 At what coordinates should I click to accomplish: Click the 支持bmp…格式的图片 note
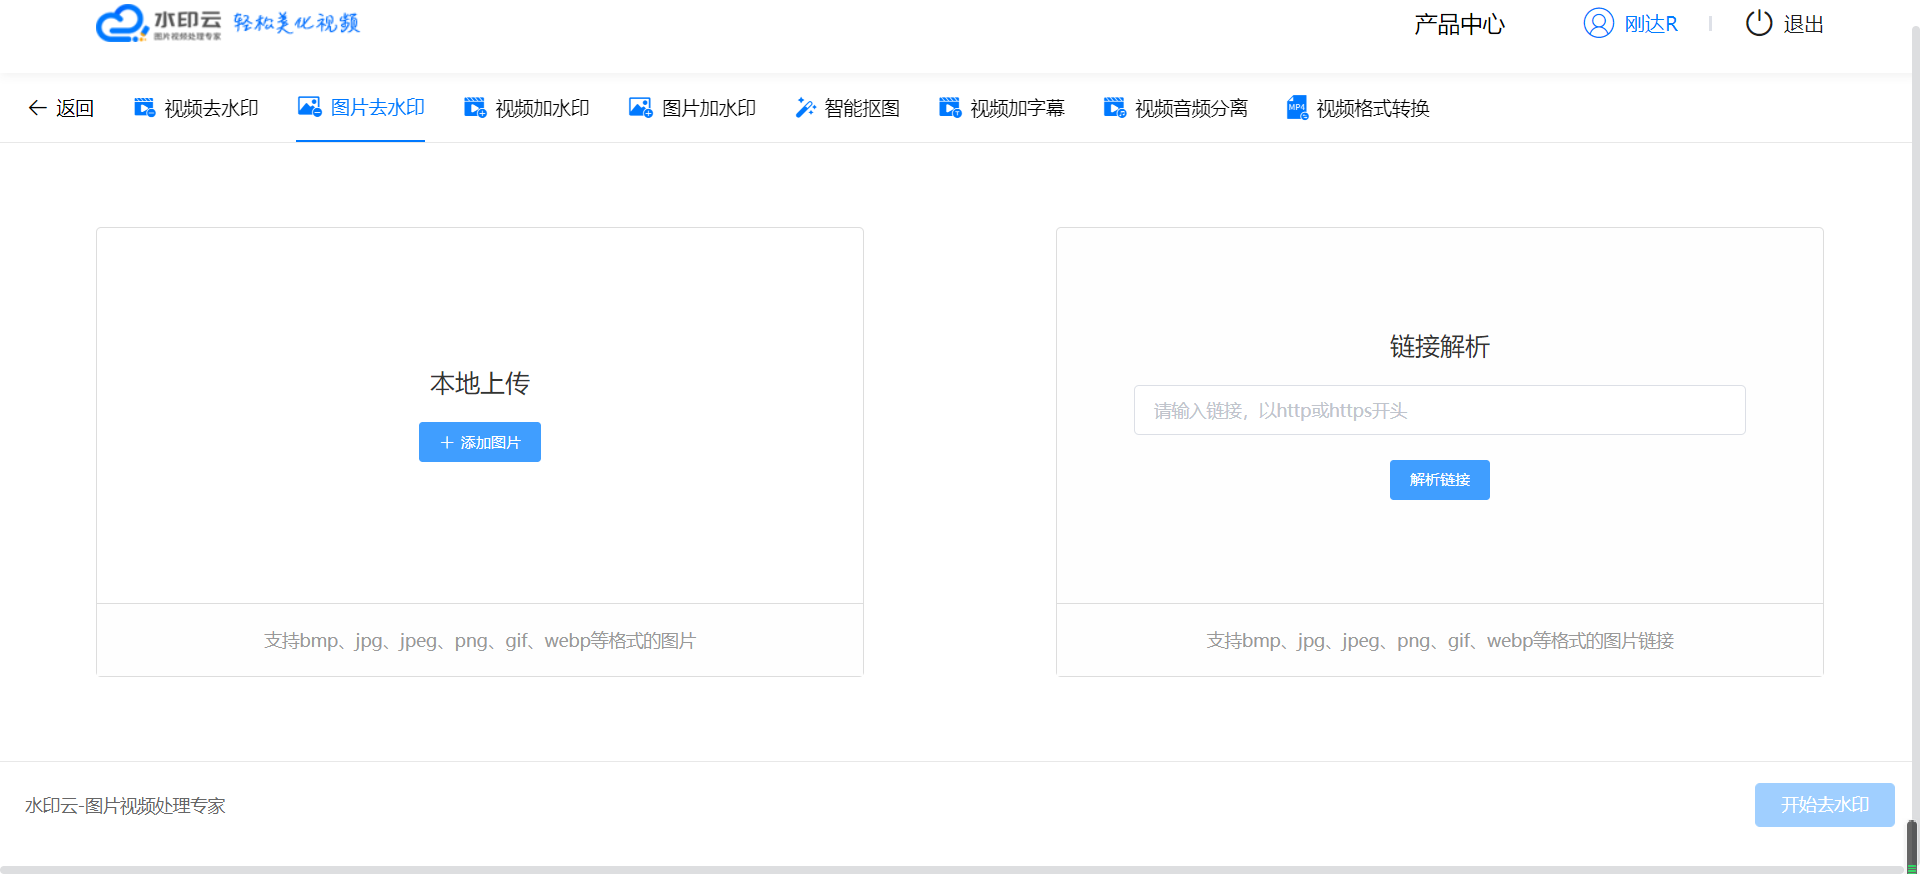pos(480,640)
